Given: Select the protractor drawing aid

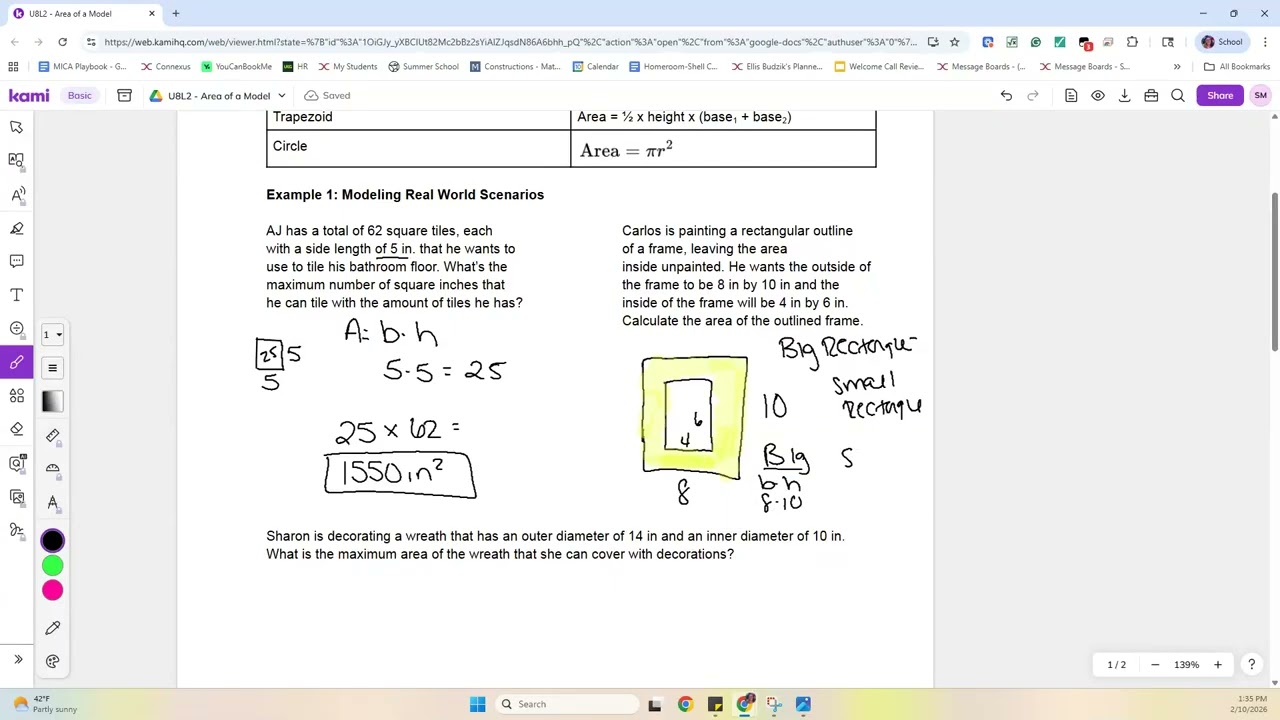Looking at the screenshot, I should [52, 468].
